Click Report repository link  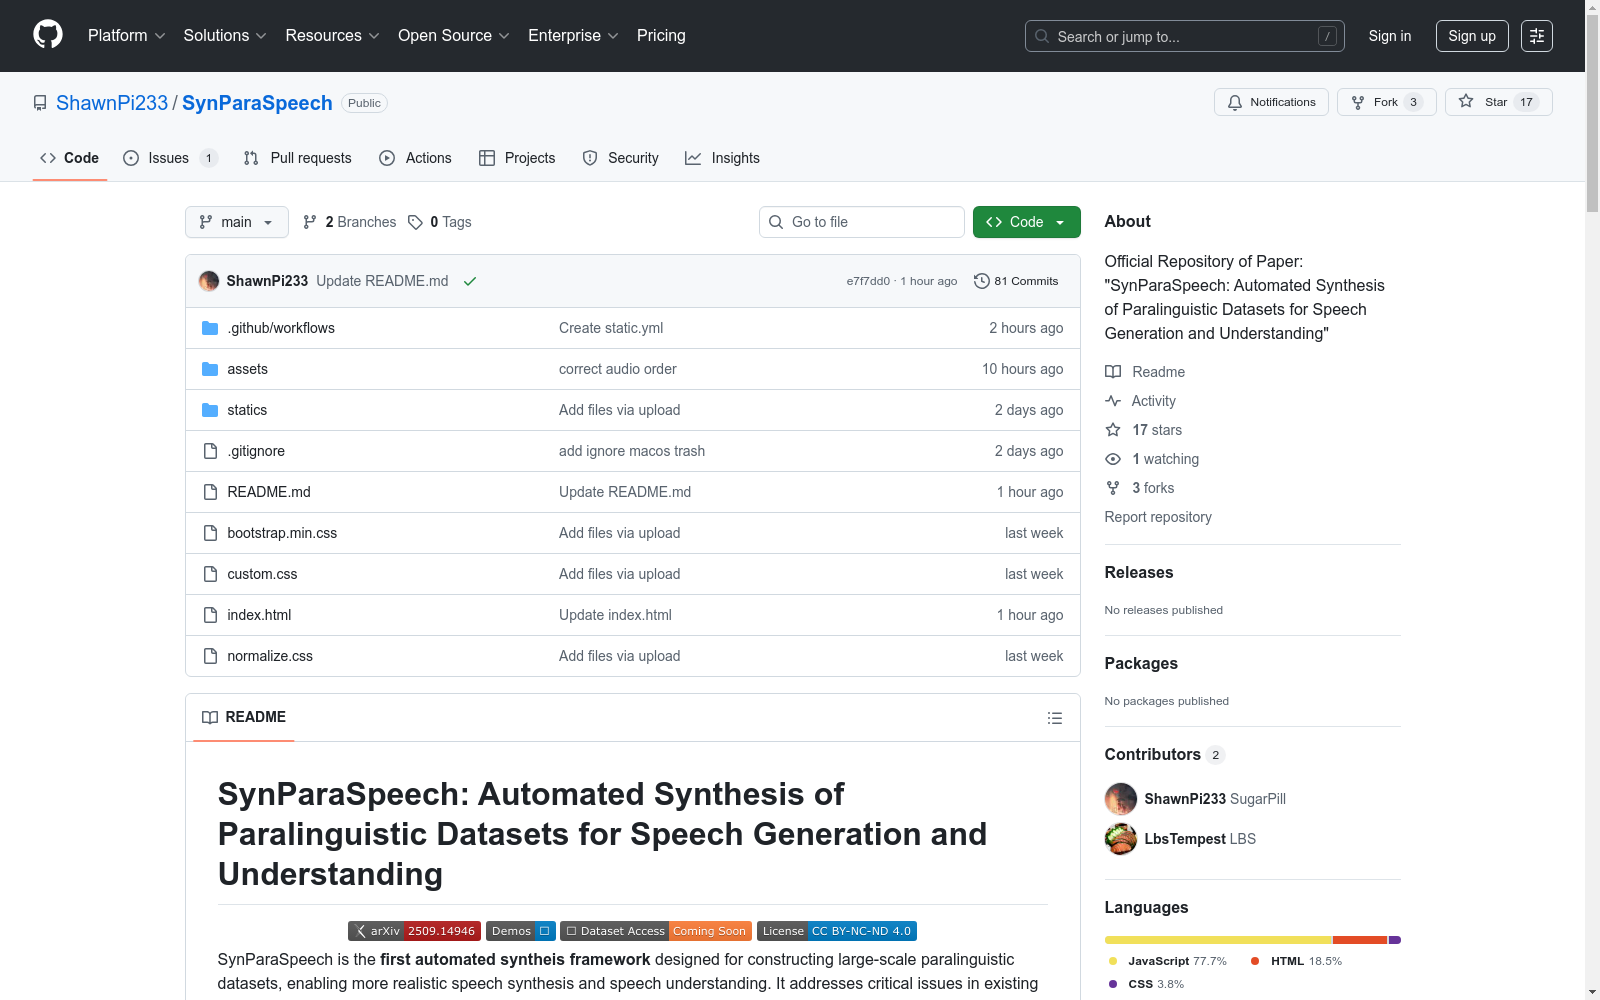(x=1158, y=517)
